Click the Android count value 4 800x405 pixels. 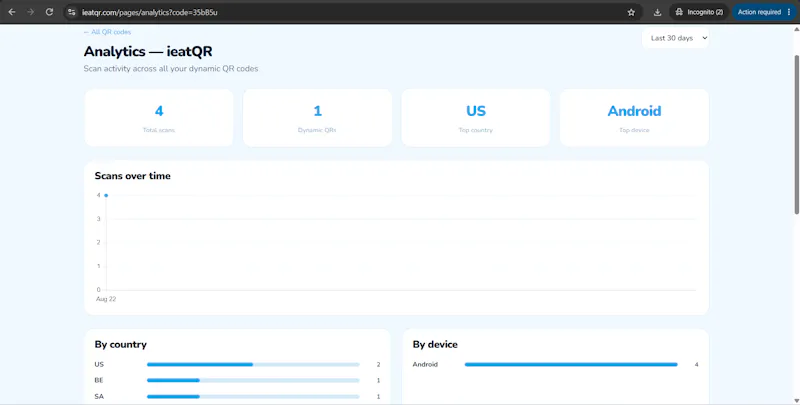[x=696, y=365]
